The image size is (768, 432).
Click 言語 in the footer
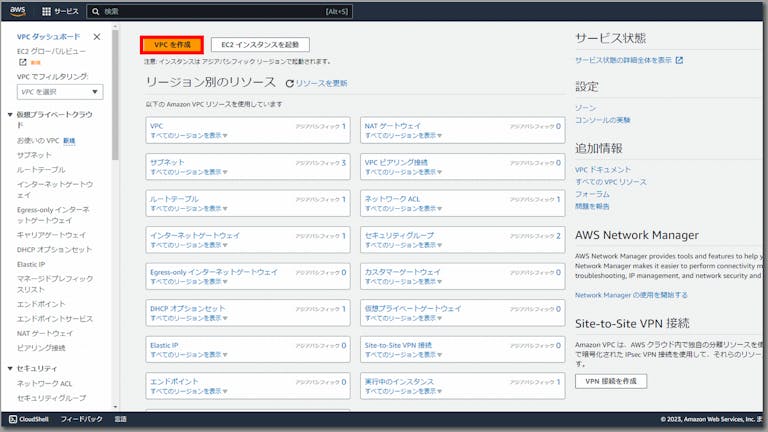tap(120, 419)
